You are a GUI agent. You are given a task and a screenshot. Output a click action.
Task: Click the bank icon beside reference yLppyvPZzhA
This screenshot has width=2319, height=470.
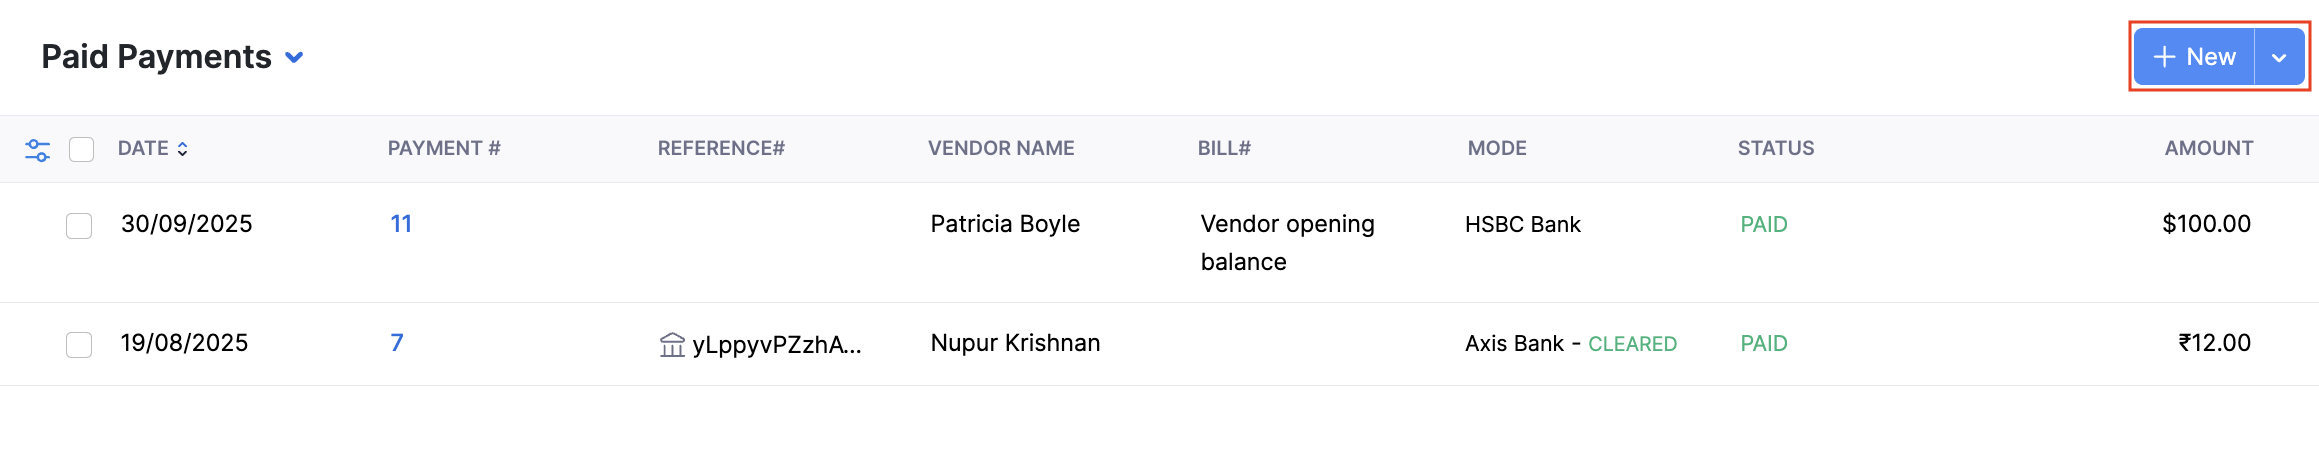click(672, 345)
